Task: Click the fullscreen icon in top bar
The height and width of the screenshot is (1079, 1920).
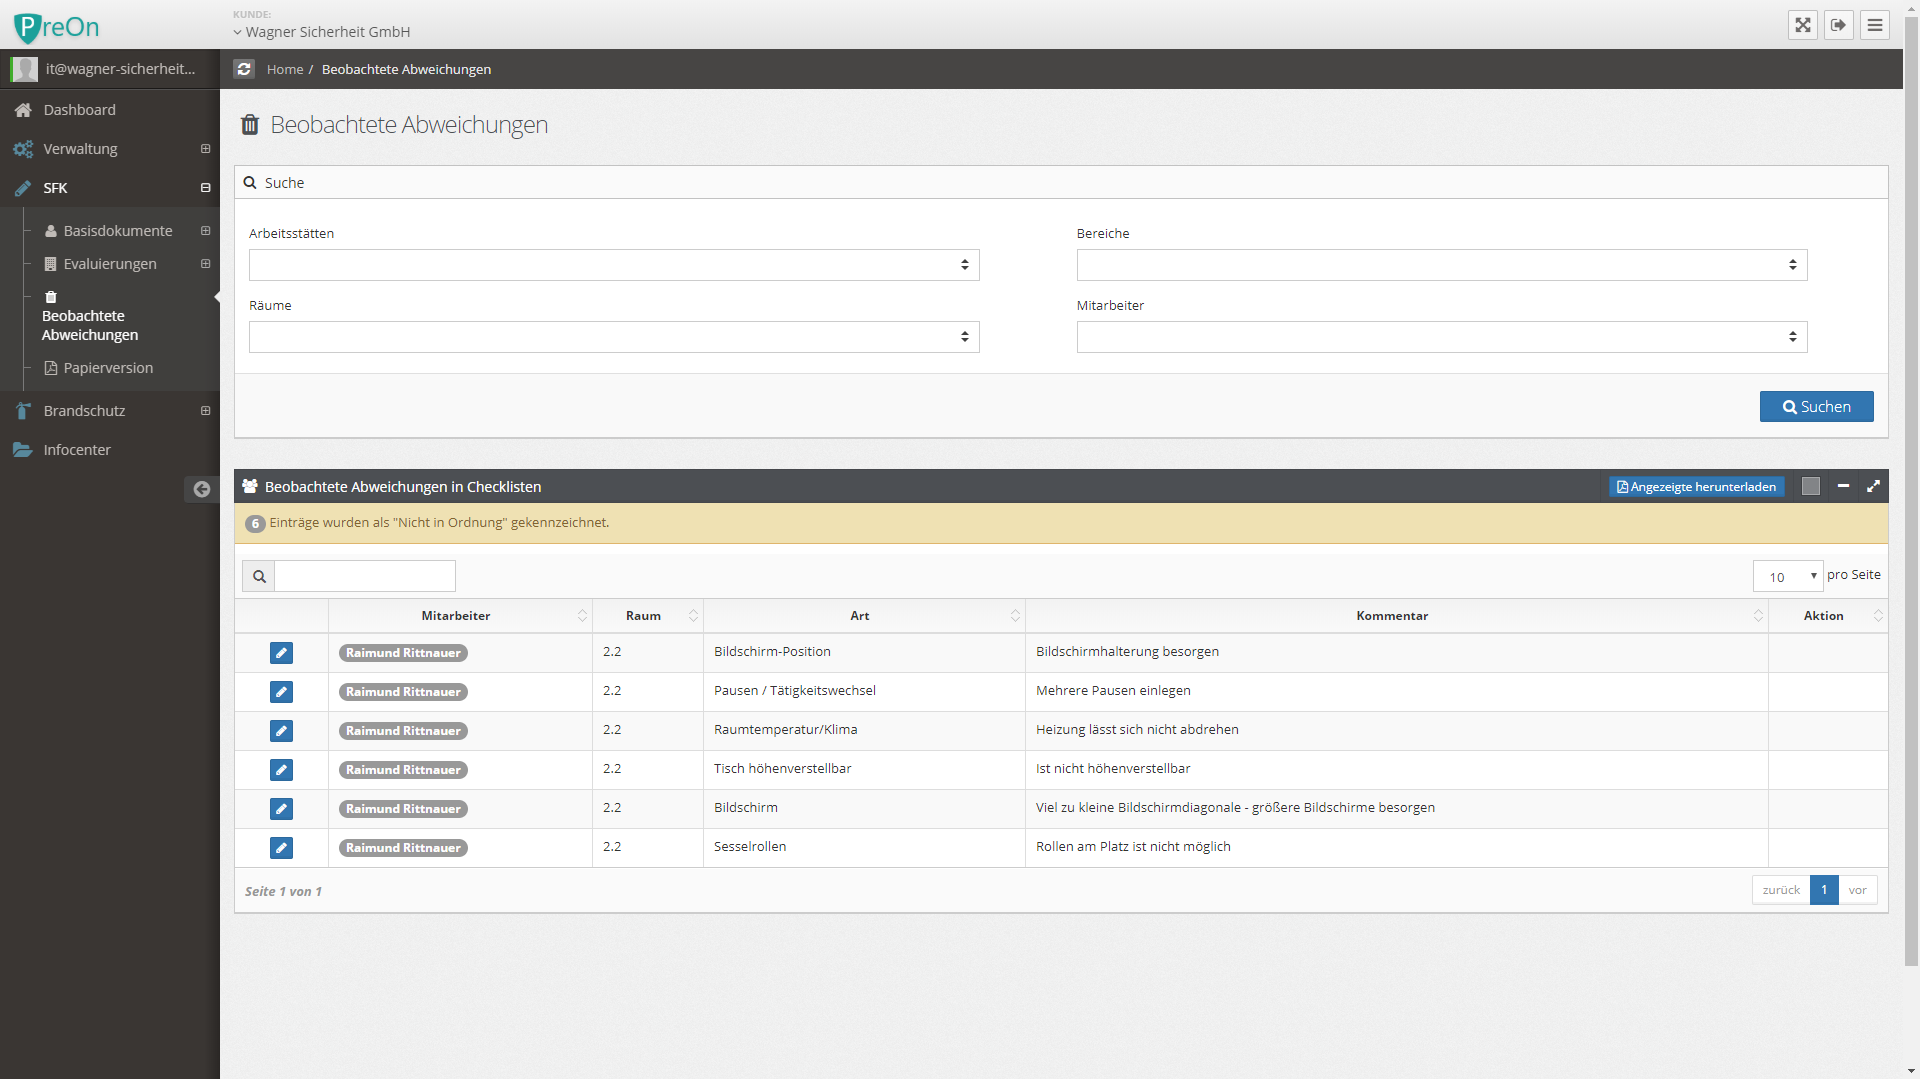Action: pos(1802,25)
